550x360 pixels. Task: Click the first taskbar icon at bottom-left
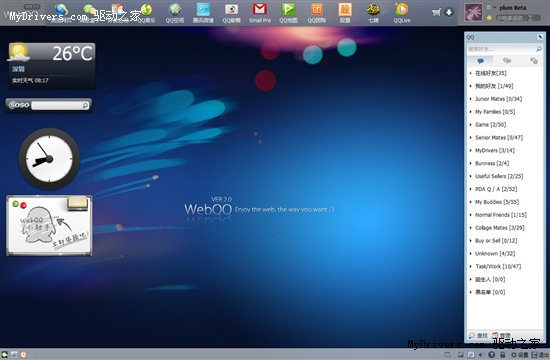(5, 354)
